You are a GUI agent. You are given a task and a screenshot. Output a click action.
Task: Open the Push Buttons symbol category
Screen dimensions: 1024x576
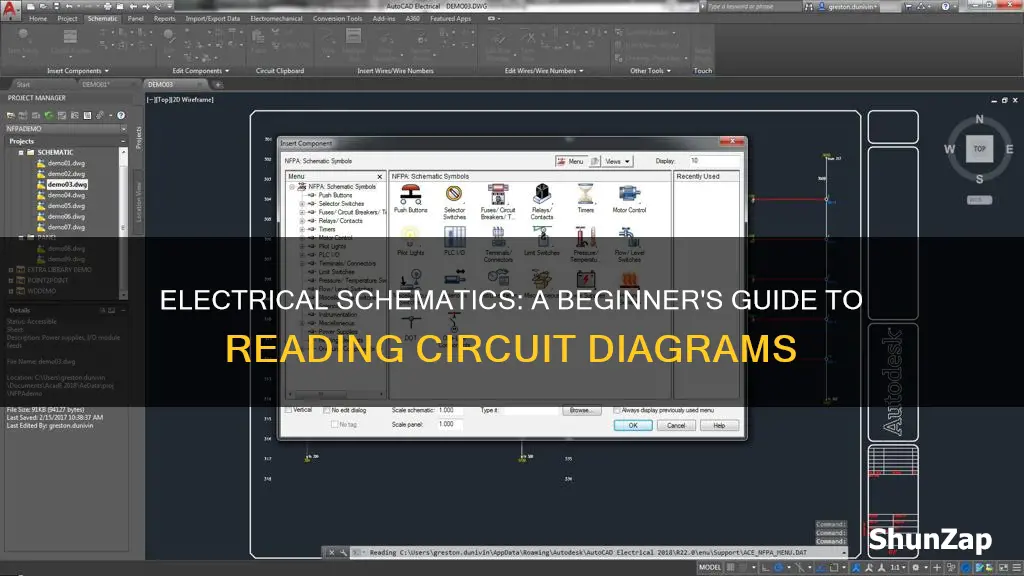click(411, 199)
